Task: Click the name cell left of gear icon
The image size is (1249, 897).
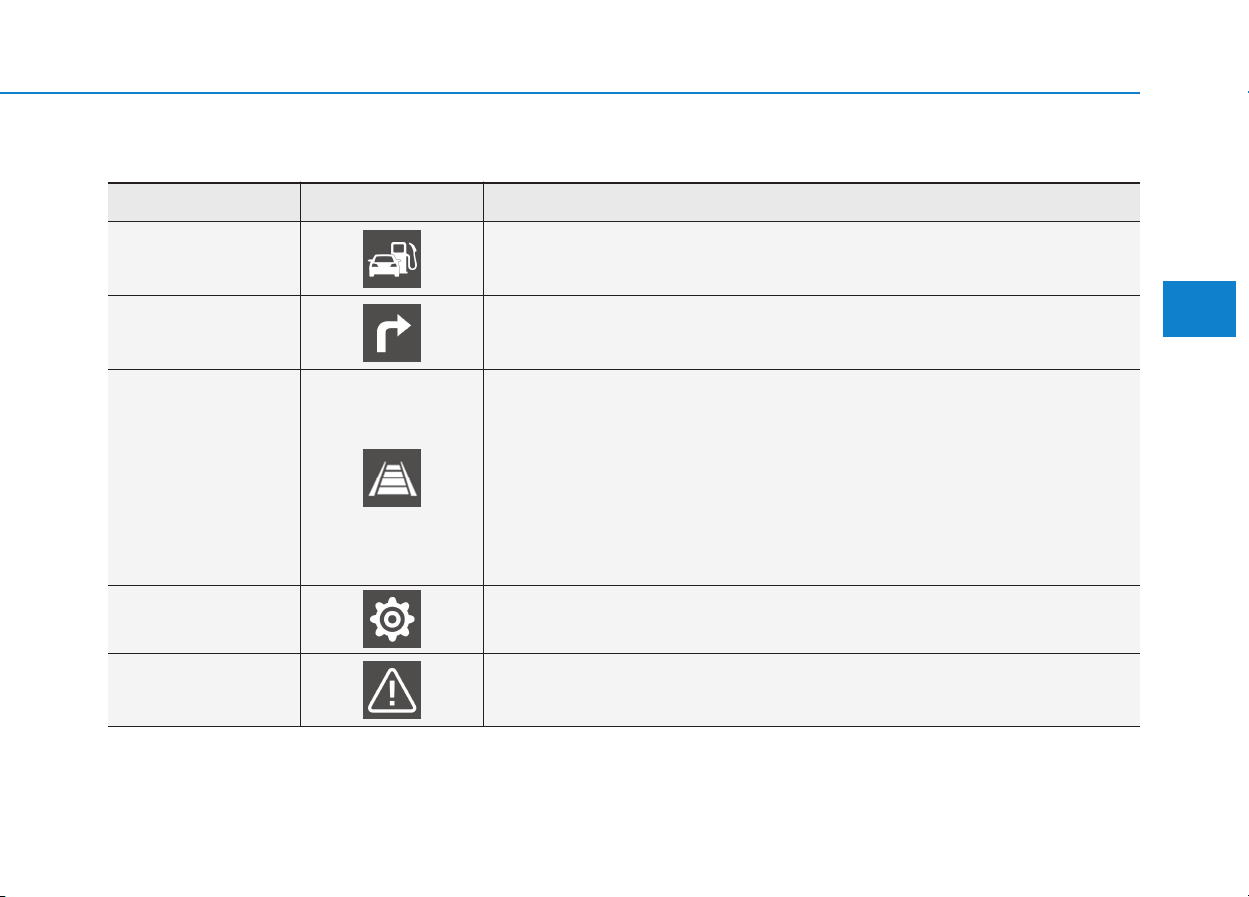Action: [x=204, y=619]
